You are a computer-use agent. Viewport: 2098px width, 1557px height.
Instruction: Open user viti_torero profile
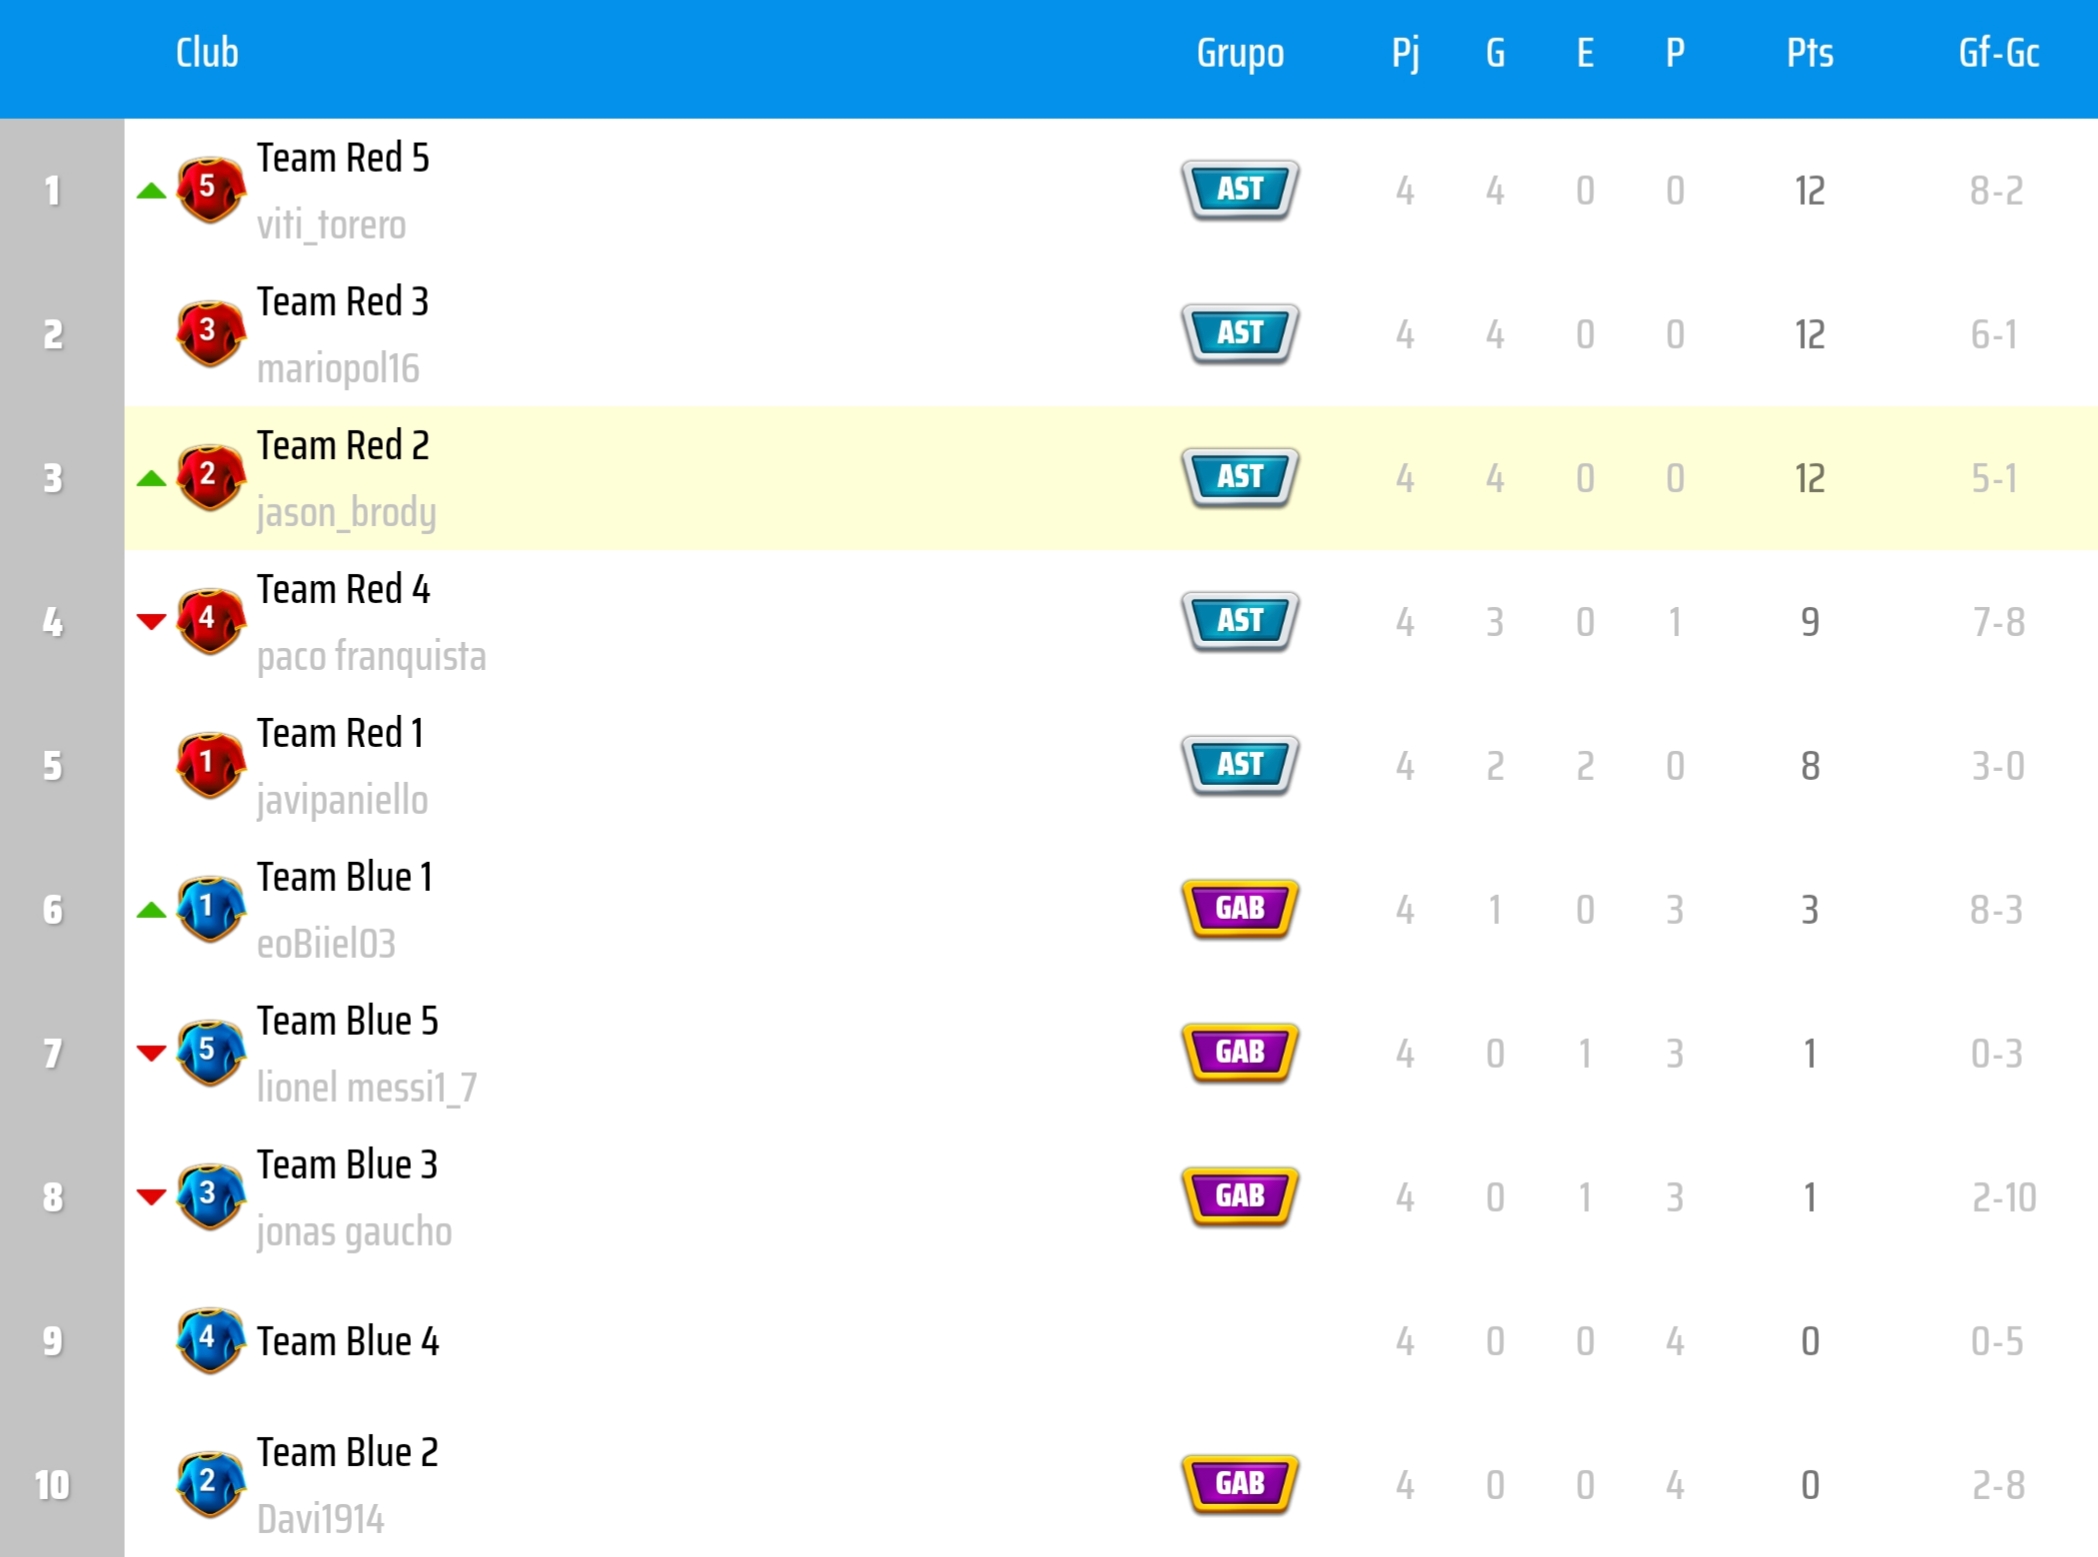331,225
